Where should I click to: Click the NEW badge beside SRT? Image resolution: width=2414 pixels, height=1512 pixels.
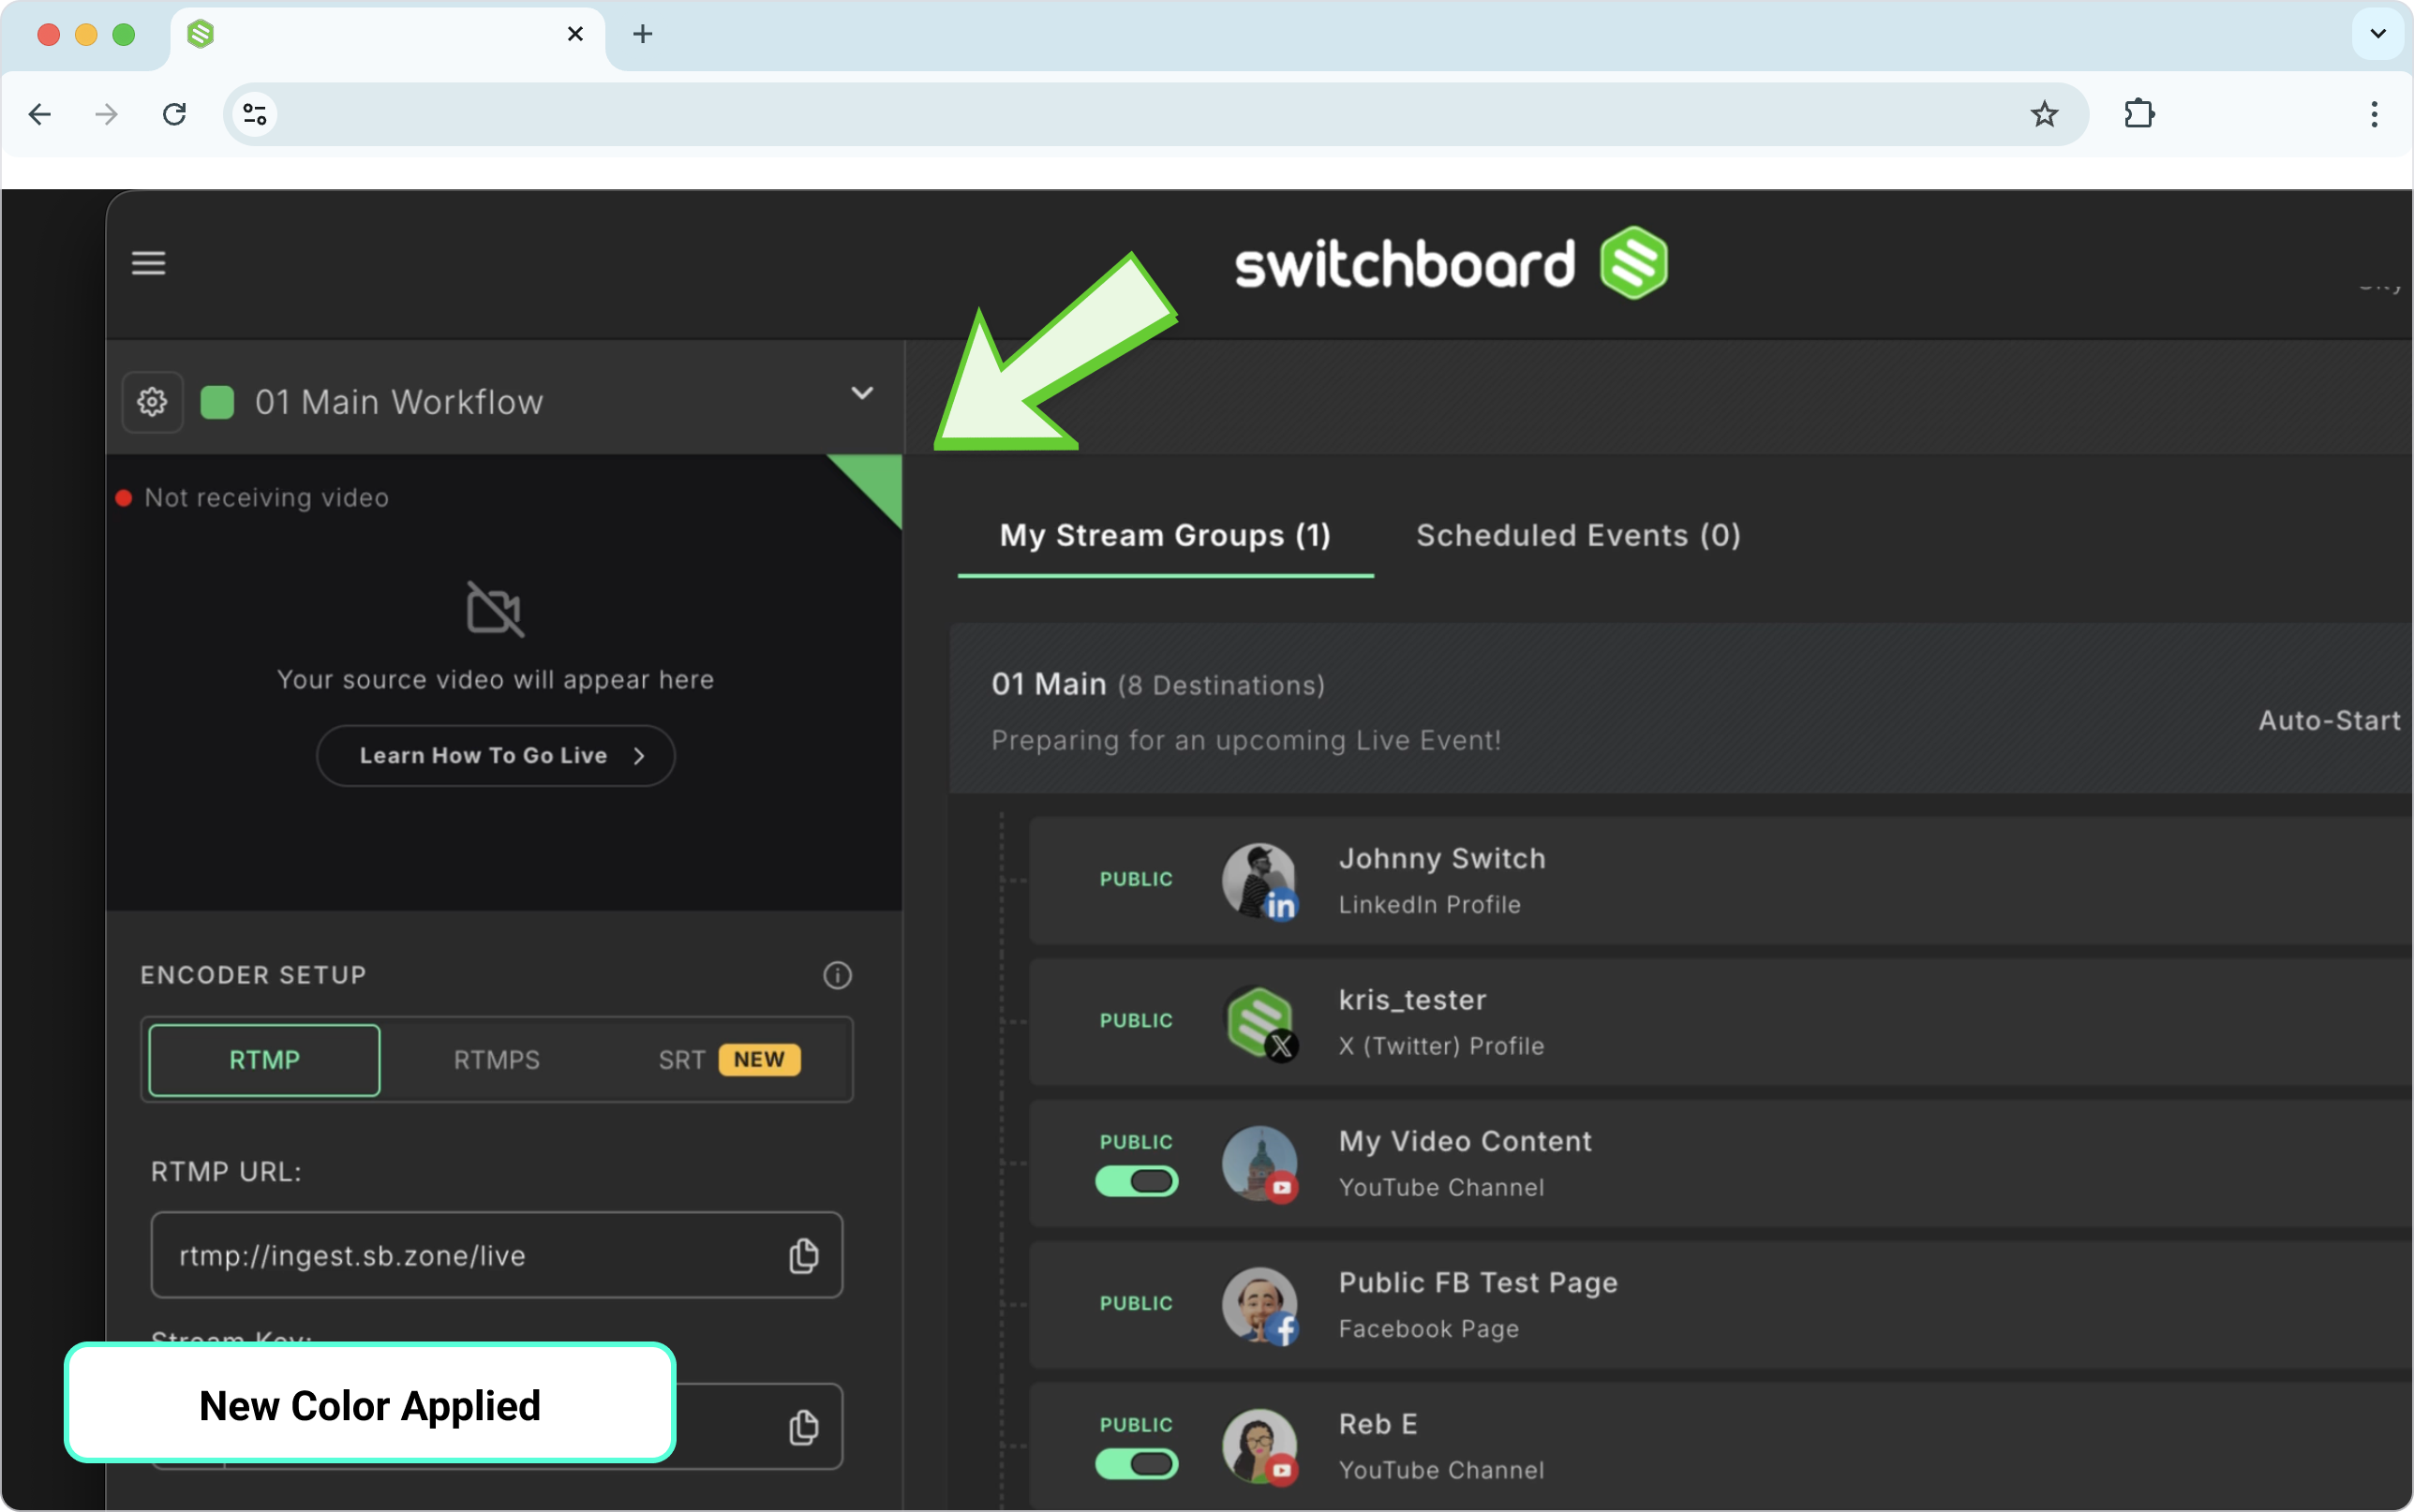(x=759, y=1060)
